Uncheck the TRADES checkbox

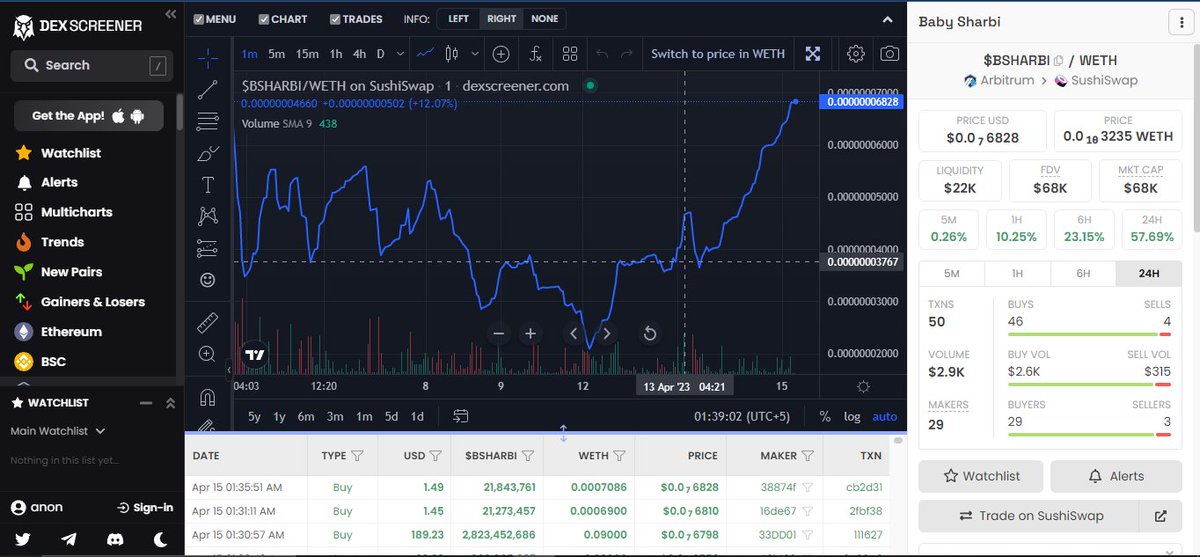(x=335, y=19)
